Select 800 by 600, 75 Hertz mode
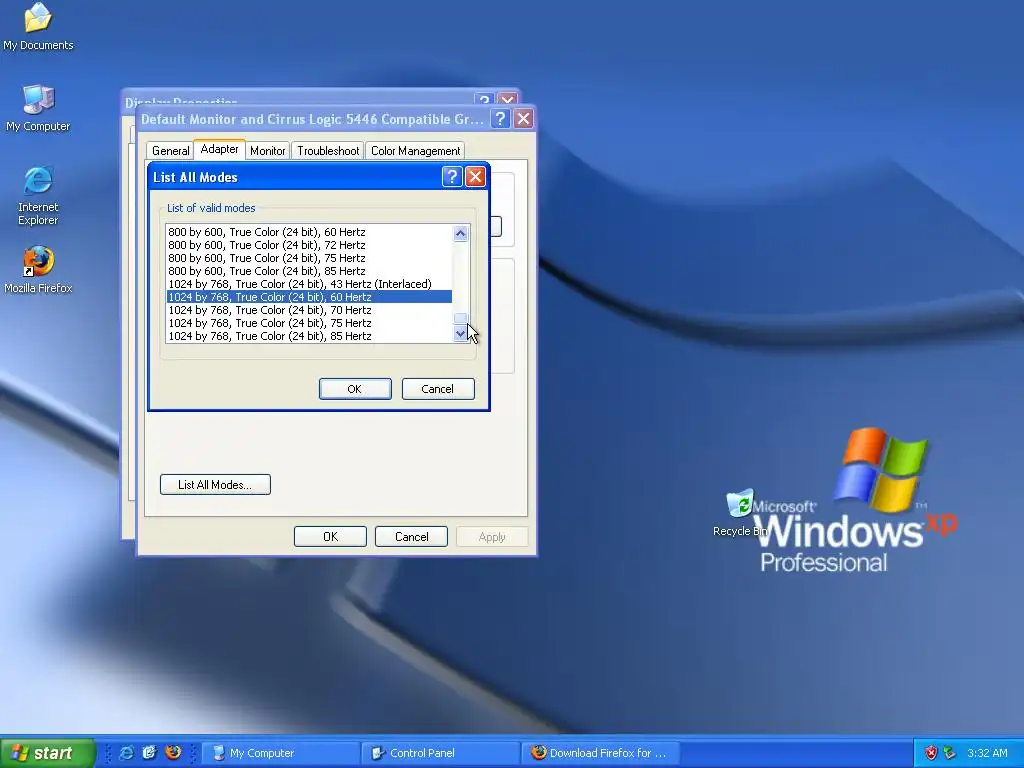 click(308, 258)
